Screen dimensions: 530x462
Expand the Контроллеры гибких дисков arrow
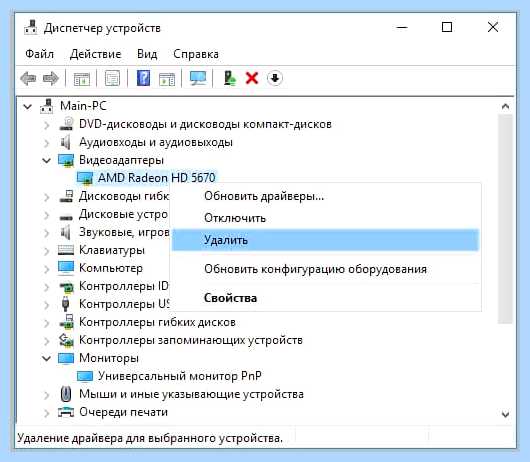point(47,323)
